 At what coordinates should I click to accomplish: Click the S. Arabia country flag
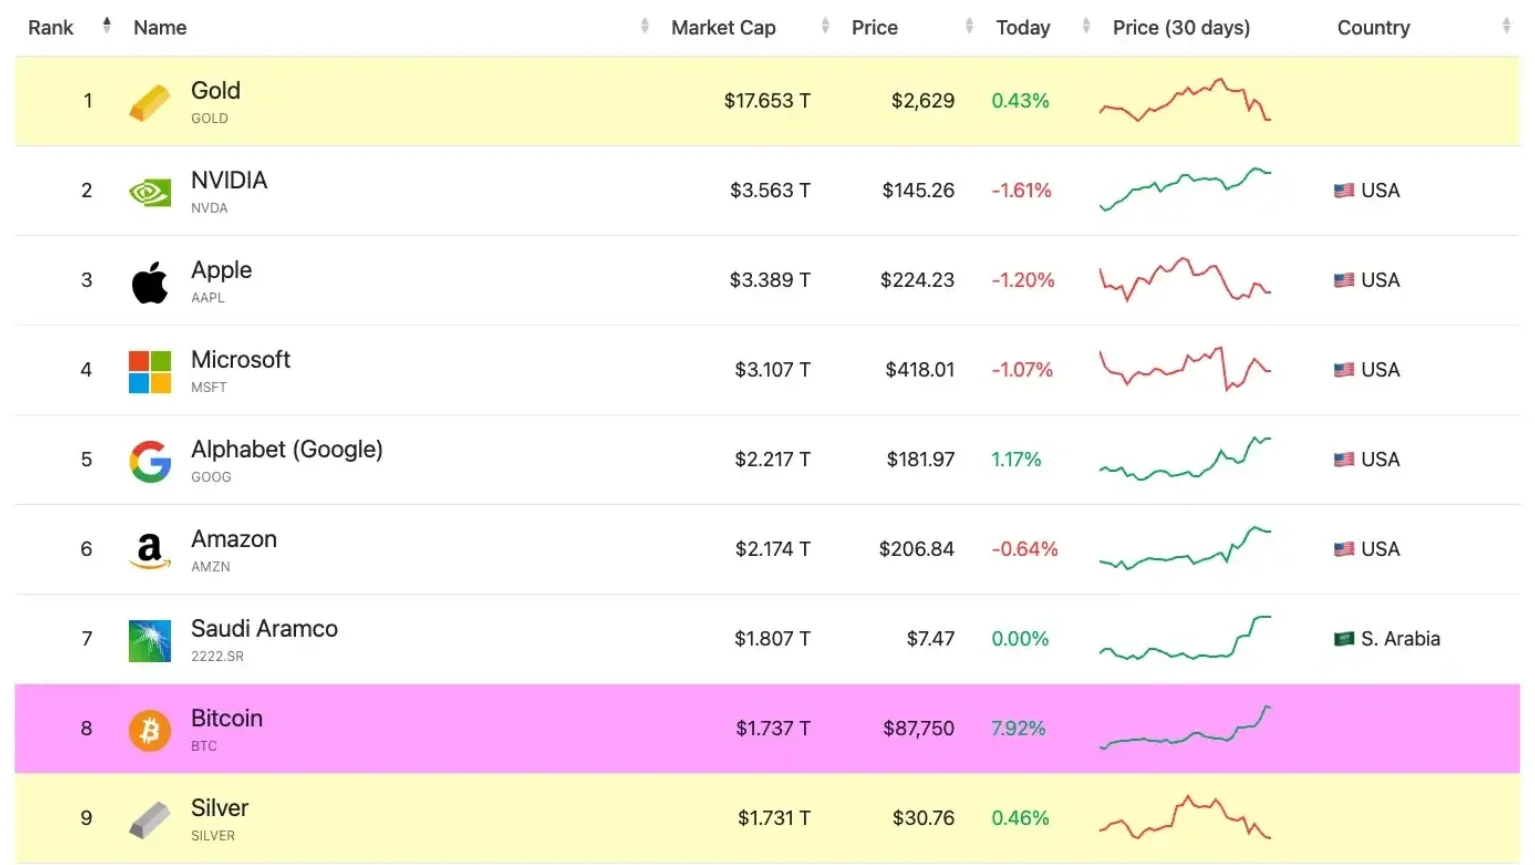tap(1344, 639)
